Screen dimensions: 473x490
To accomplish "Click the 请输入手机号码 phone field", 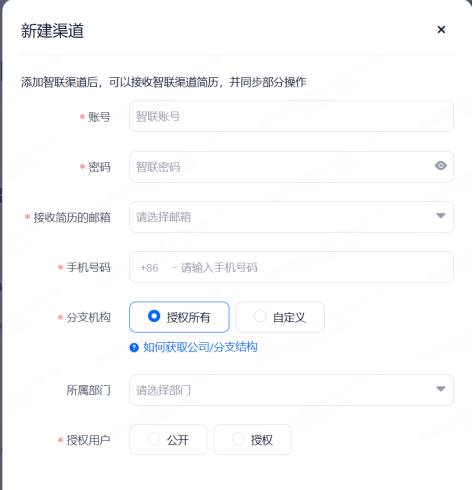I will tap(291, 267).
